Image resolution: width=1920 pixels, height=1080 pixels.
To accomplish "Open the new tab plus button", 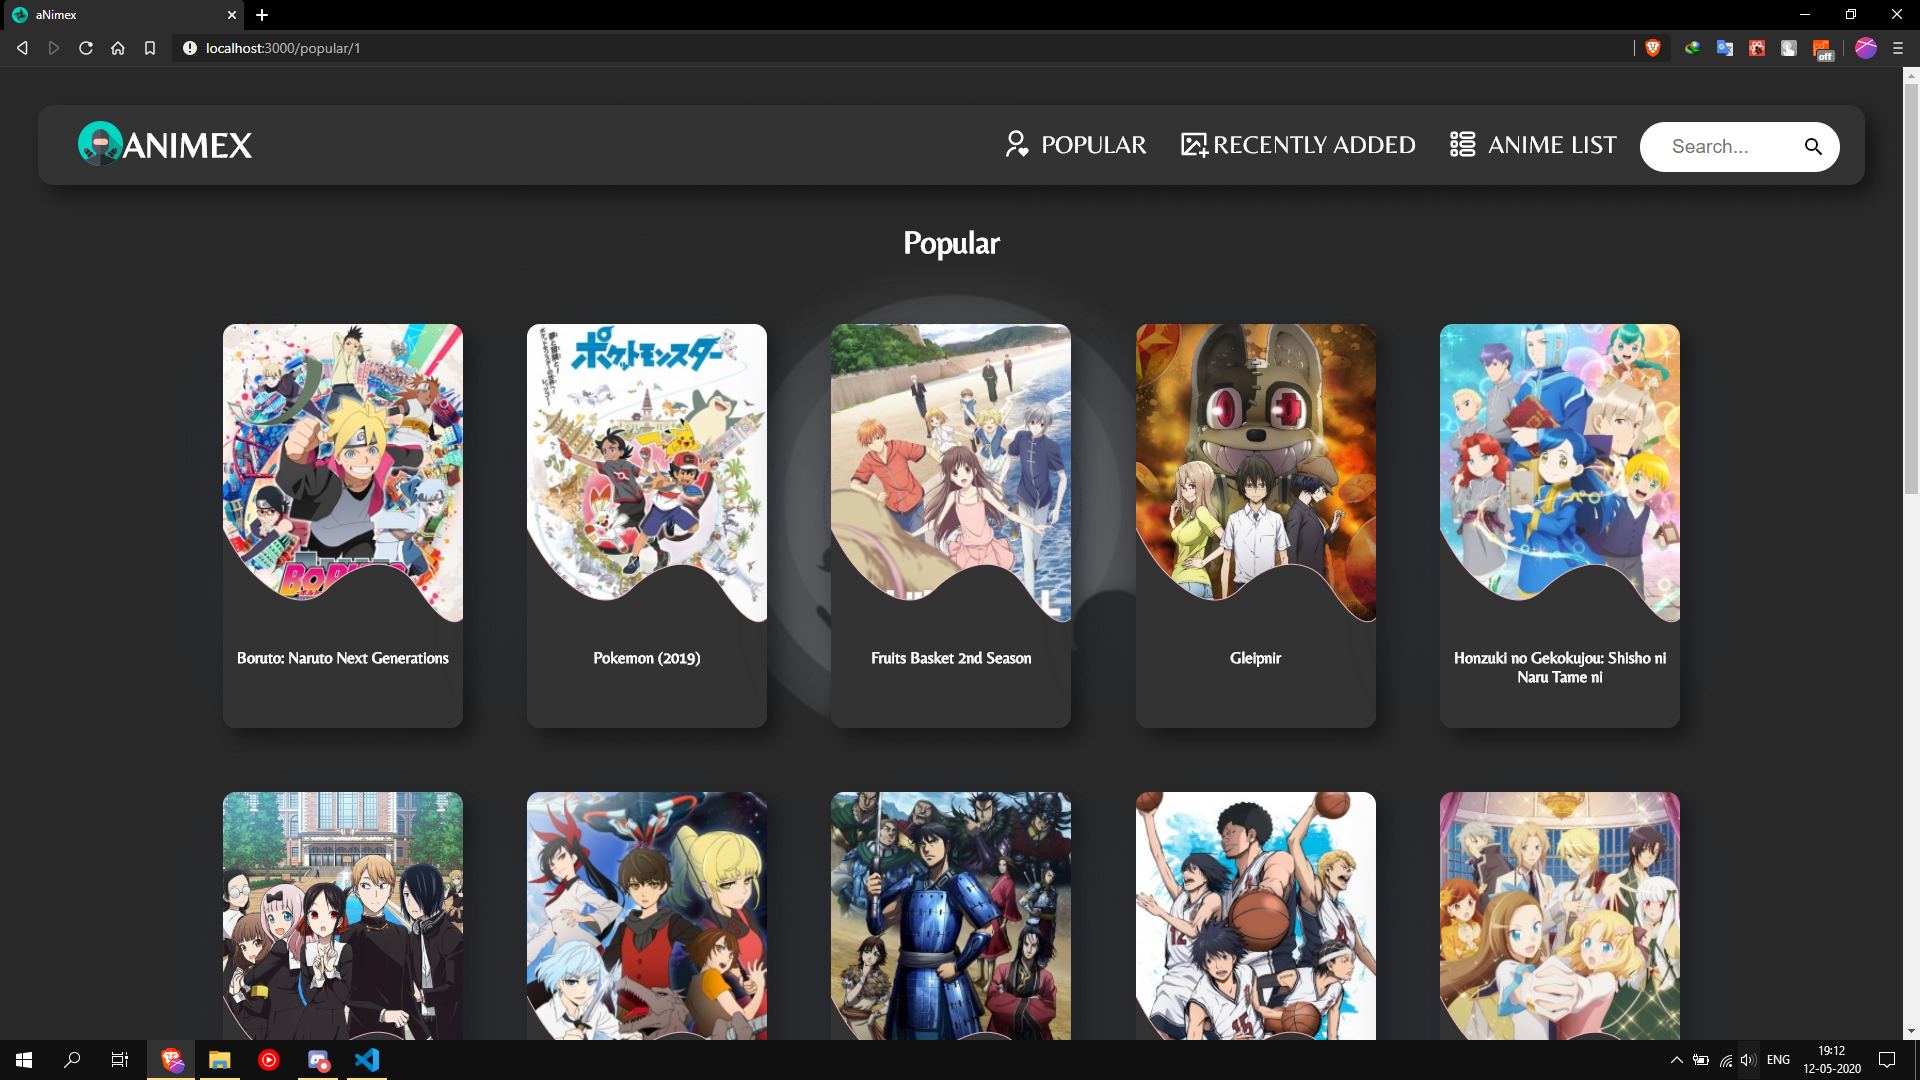I will [262, 15].
